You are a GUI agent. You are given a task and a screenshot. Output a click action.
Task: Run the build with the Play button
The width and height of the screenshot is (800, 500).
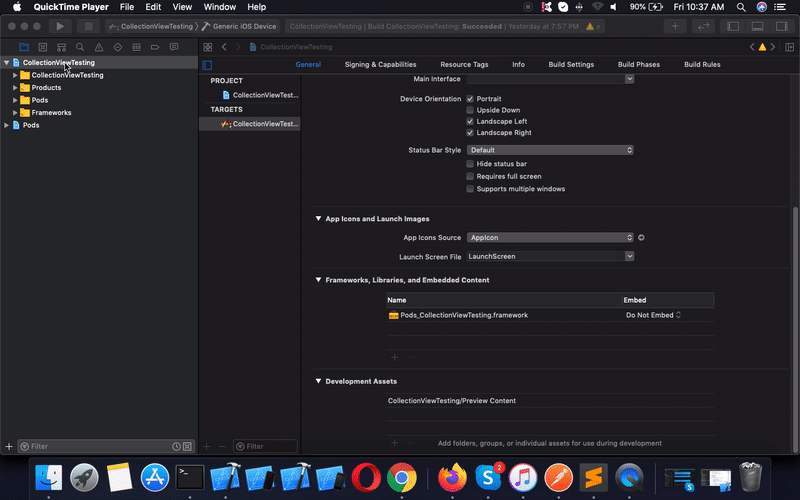(60, 26)
